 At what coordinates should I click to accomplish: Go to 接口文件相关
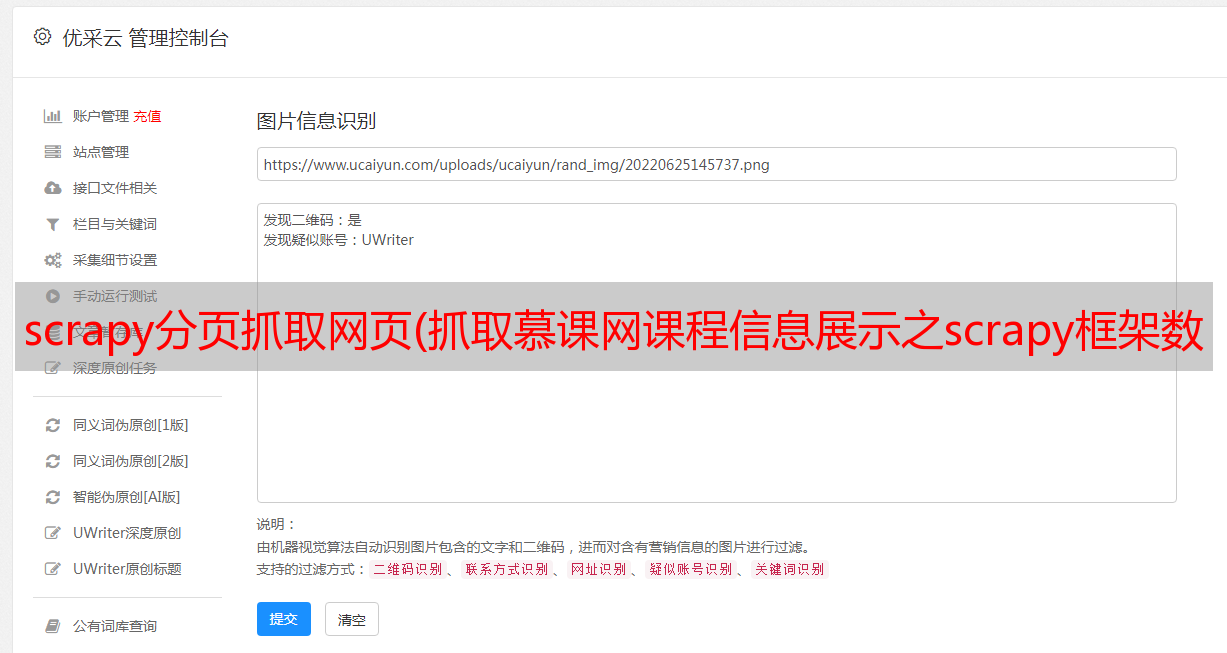(x=115, y=188)
